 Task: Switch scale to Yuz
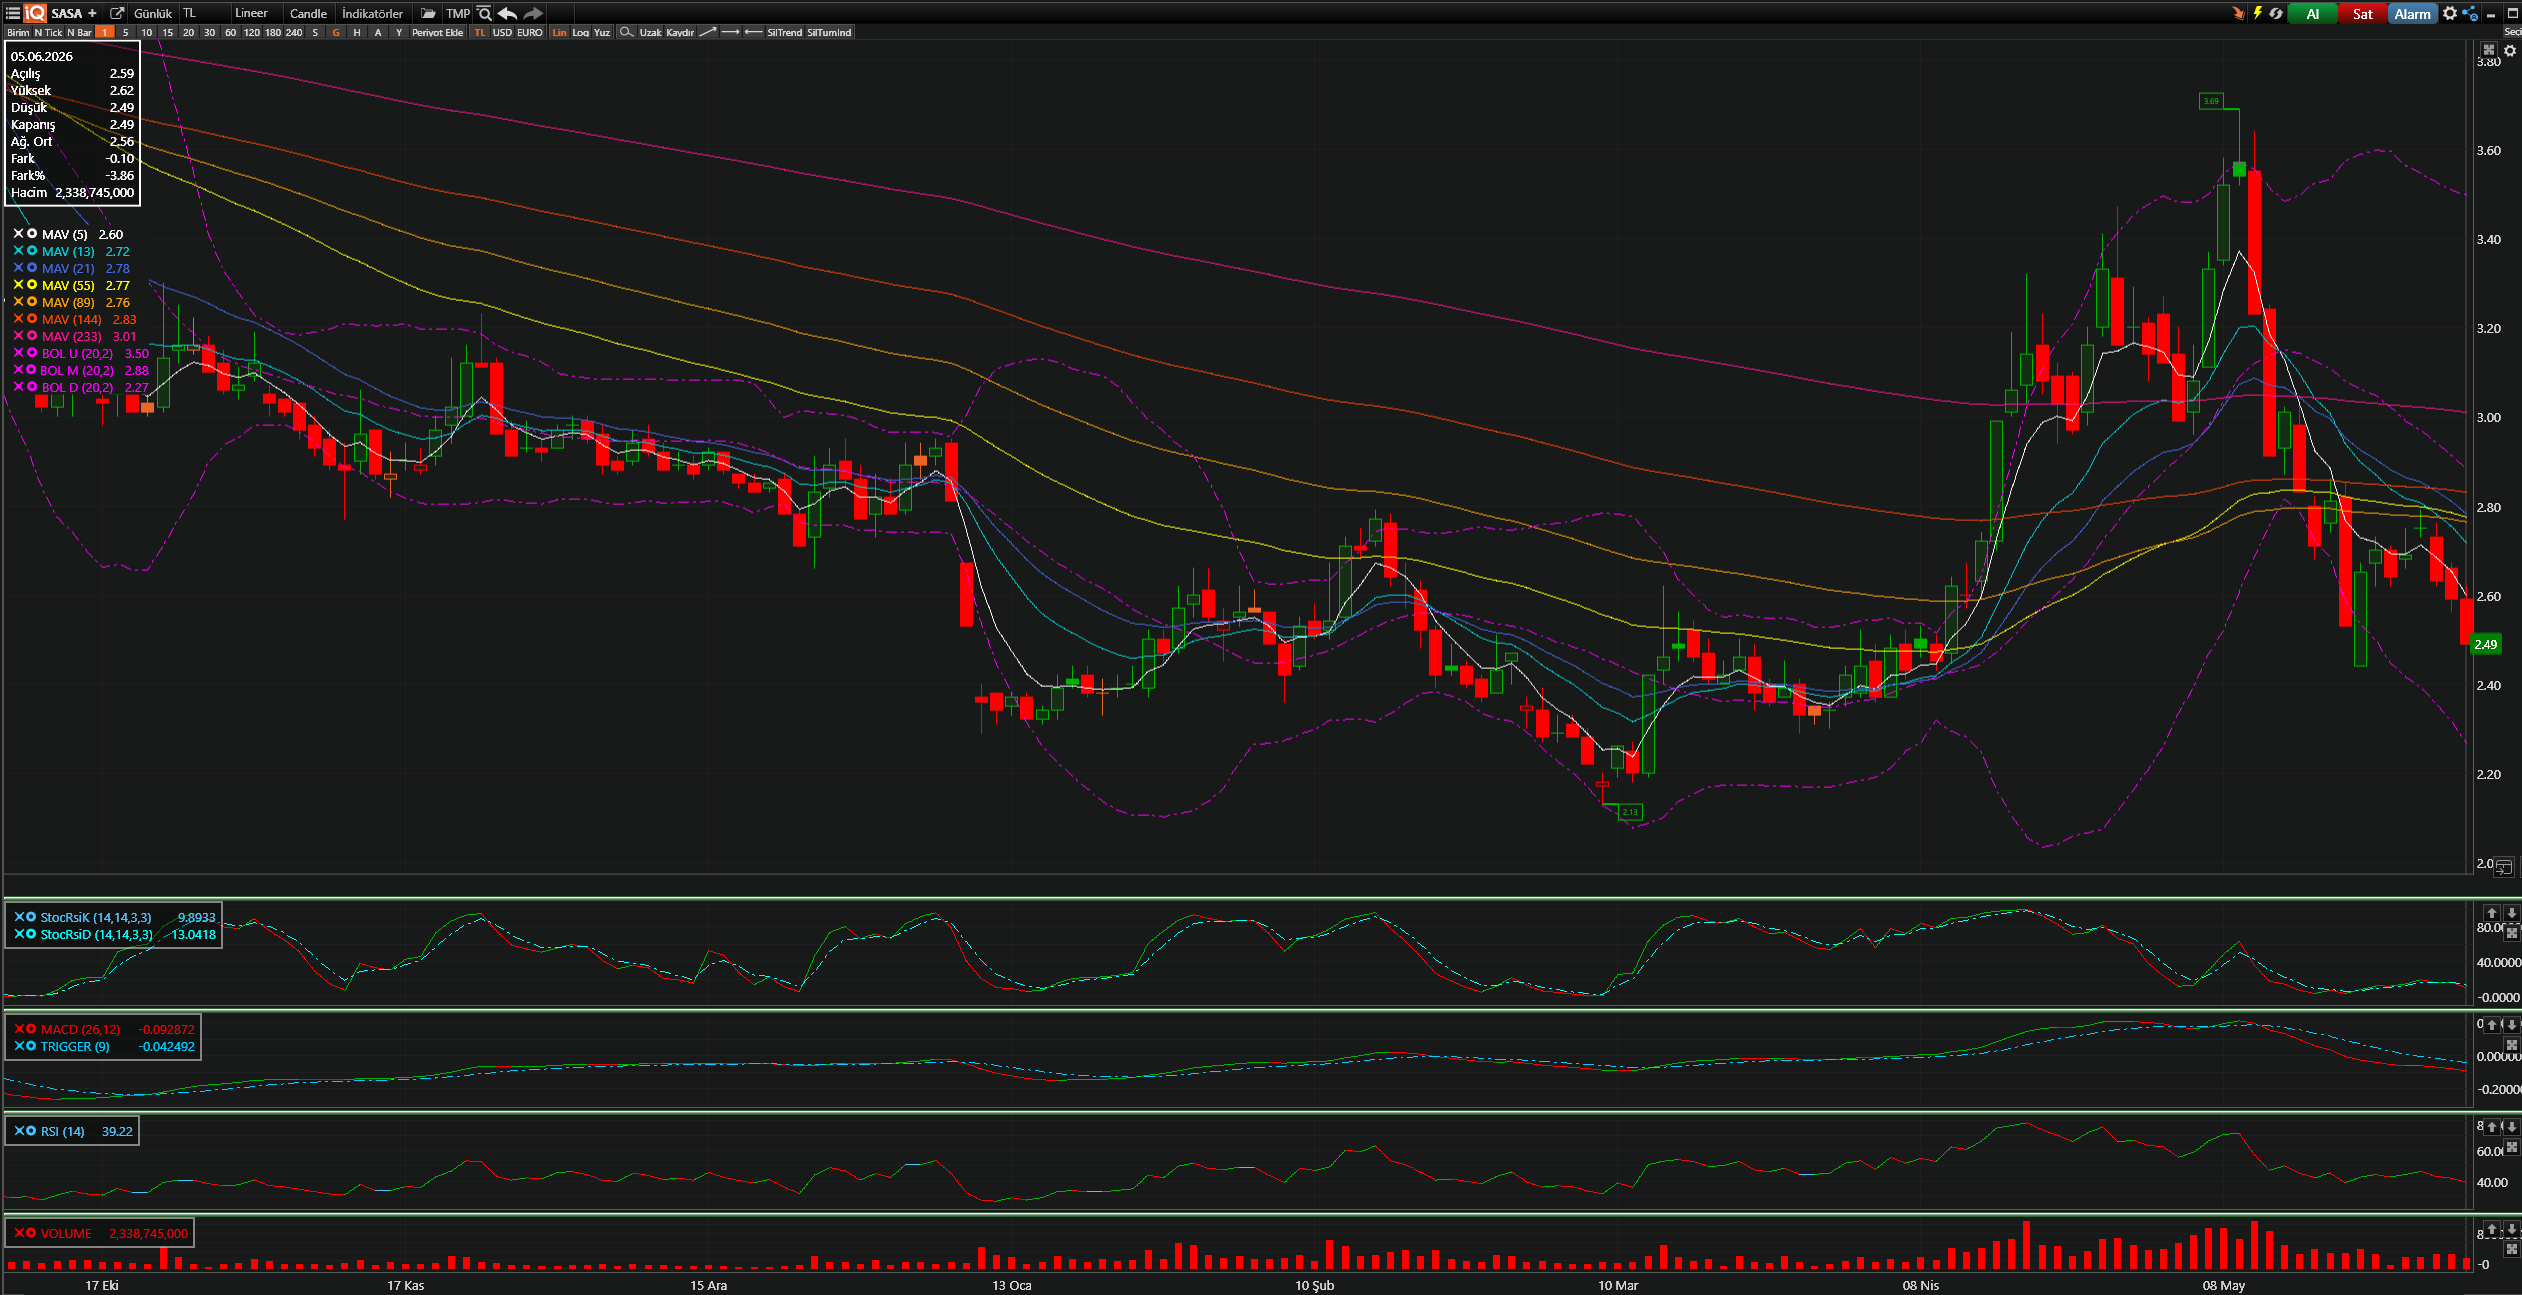click(x=602, y=32)
